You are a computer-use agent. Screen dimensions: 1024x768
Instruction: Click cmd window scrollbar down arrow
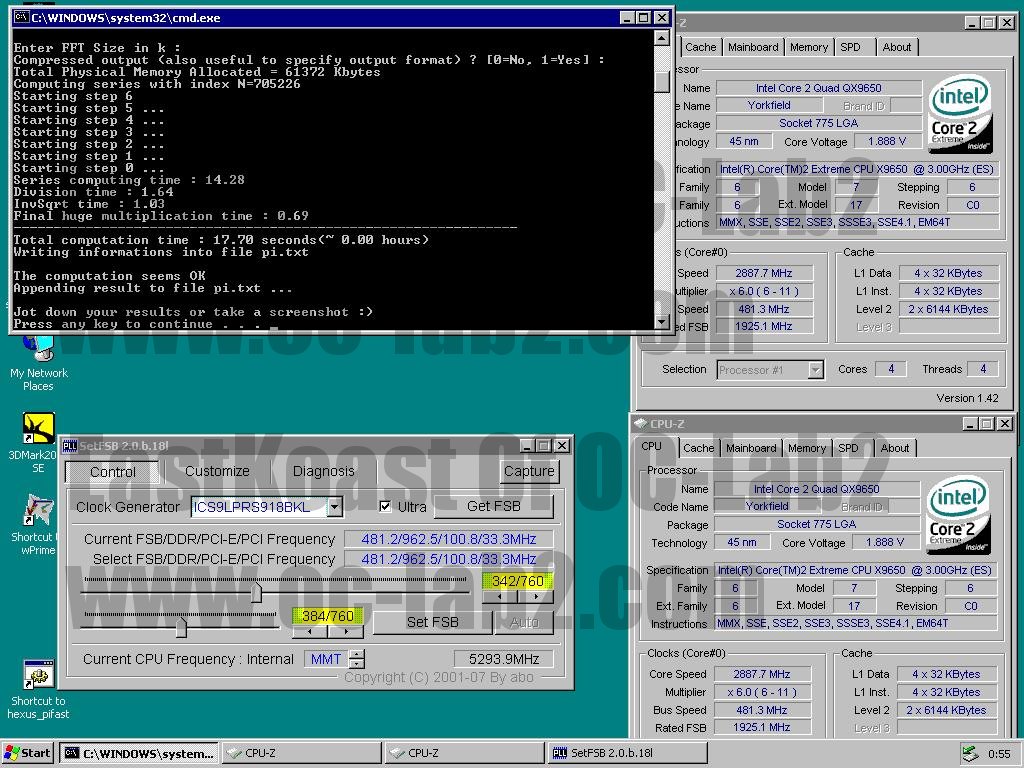coord(662,322)
